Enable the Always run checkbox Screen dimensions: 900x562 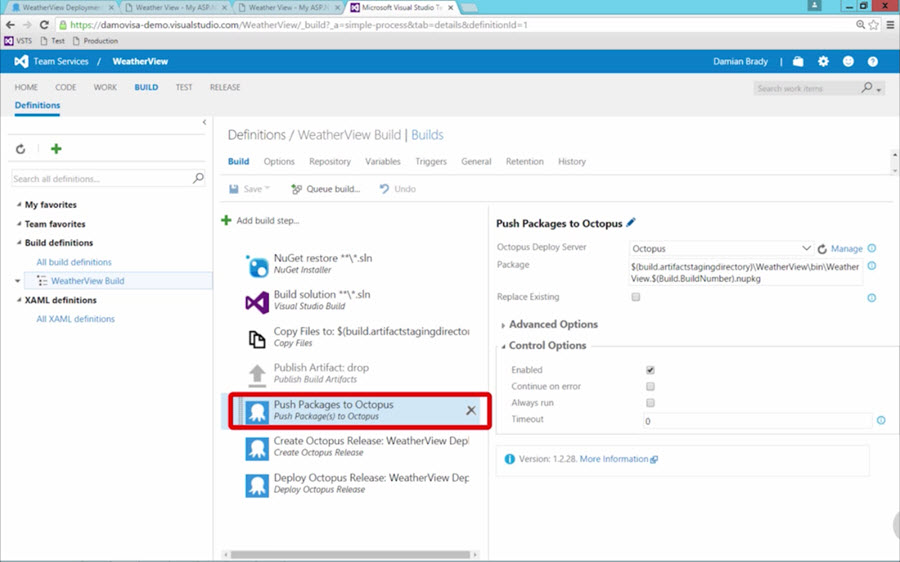[x=650, y=402]
